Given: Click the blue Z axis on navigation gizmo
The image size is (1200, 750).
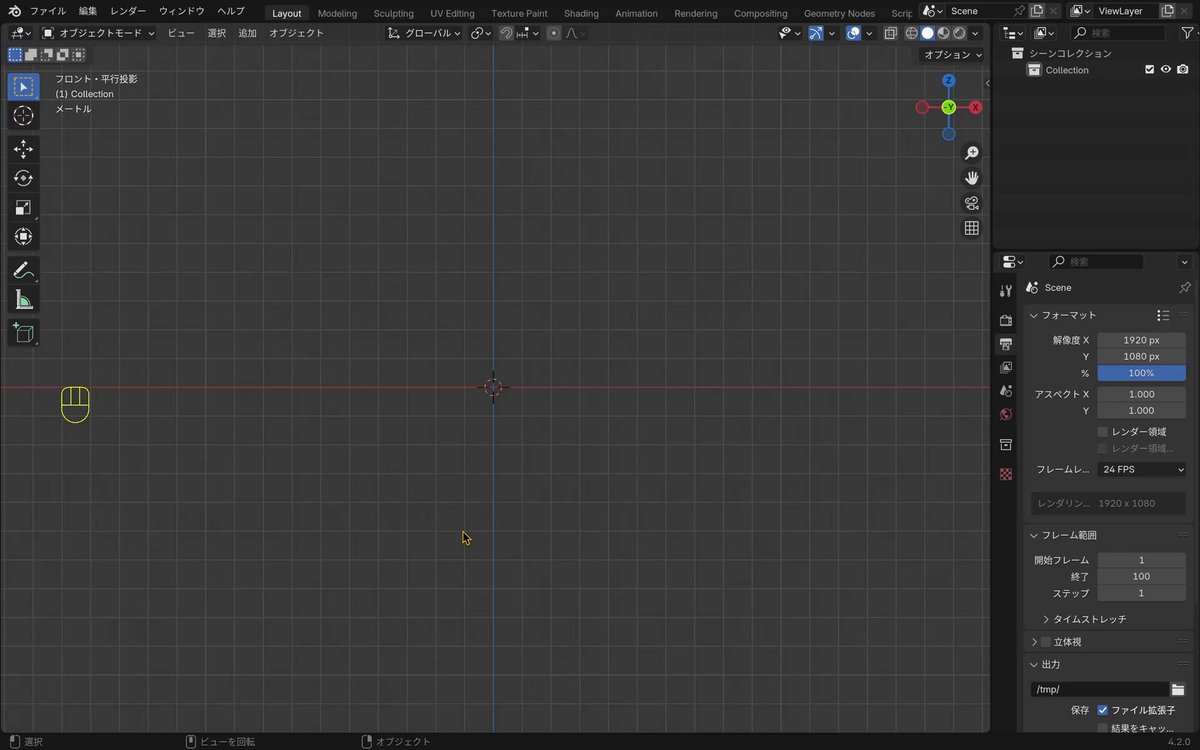Looking at the screenshot, I should point(949,81).
